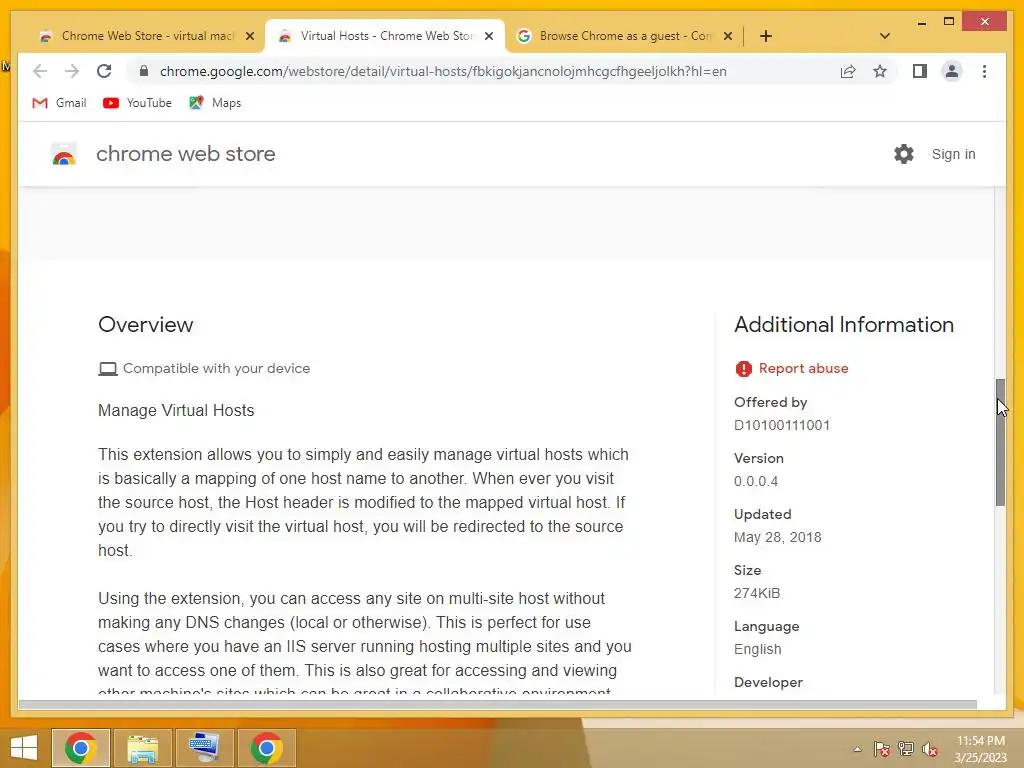Click the Chrome Web Store rainbow logo

click(x=64, y=155)
